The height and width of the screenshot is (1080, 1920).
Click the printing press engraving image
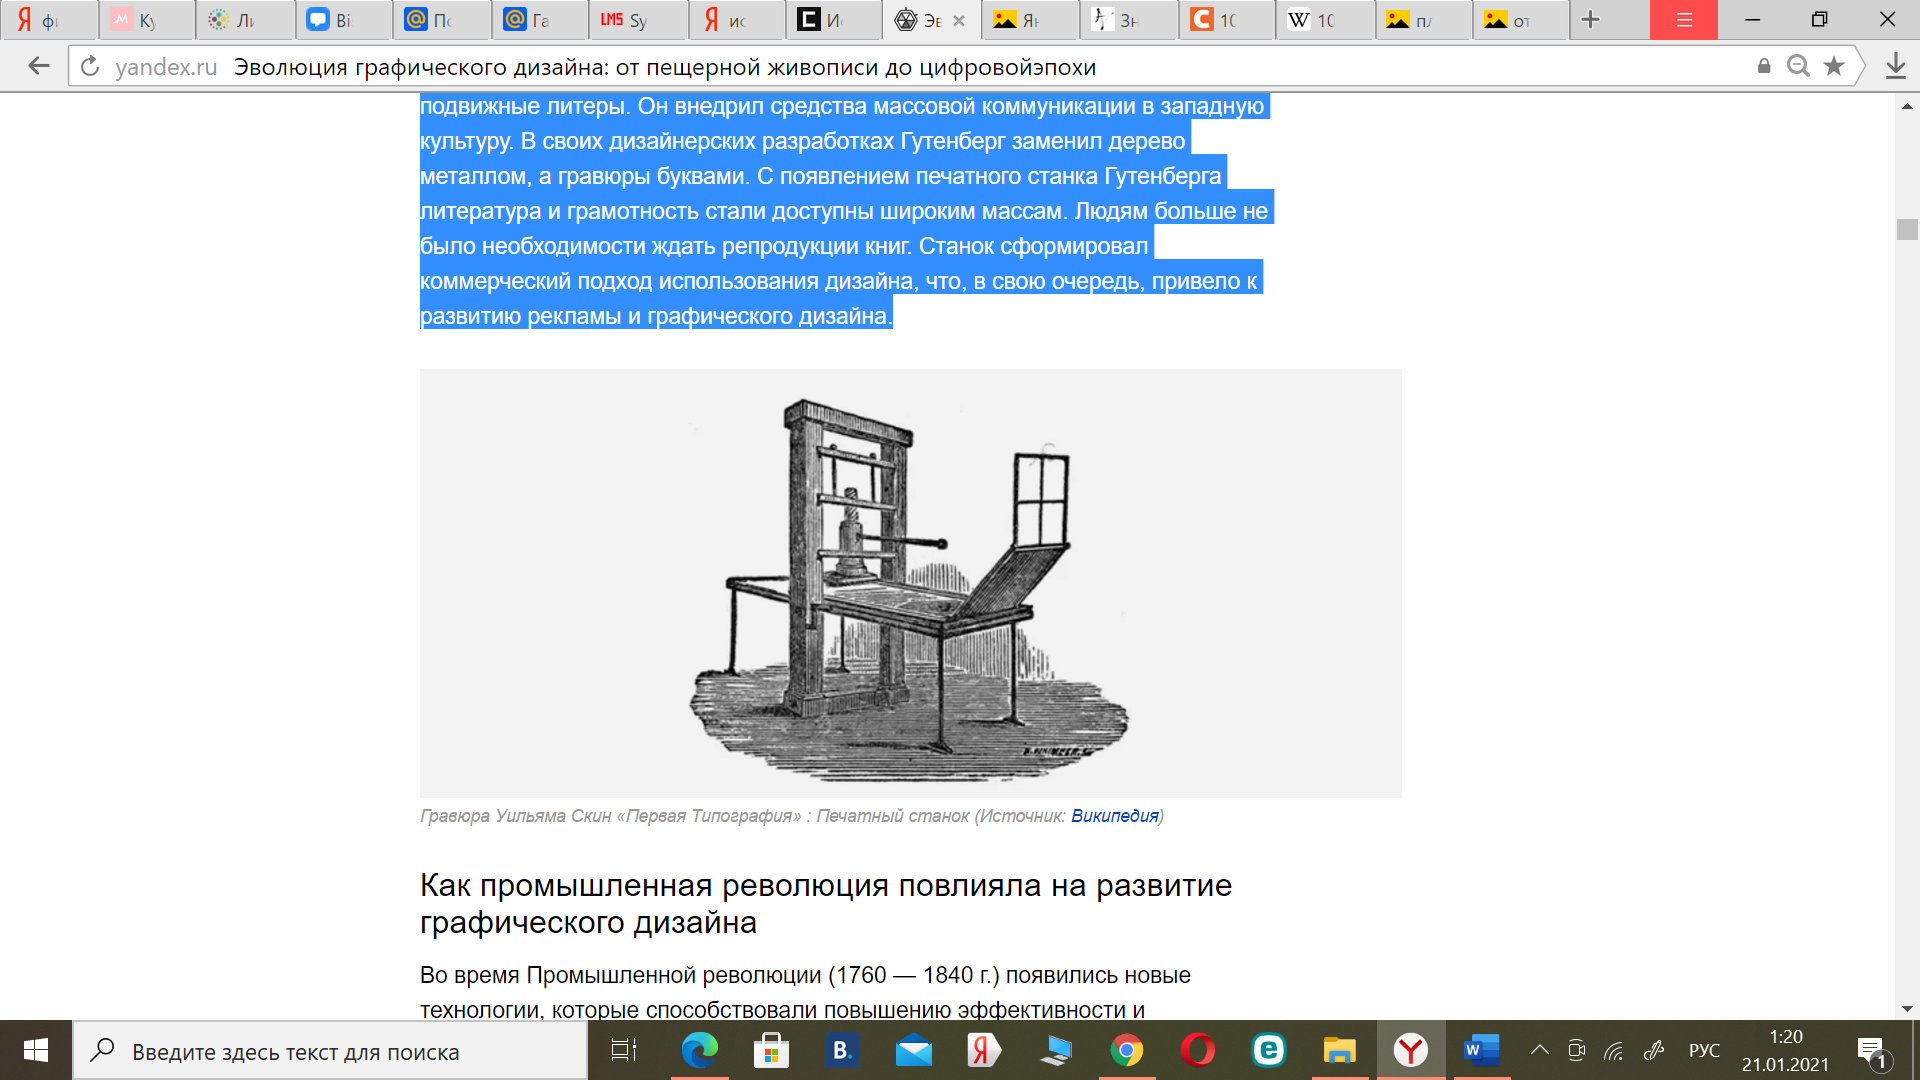pyautogui.click(x=910, y=583)
